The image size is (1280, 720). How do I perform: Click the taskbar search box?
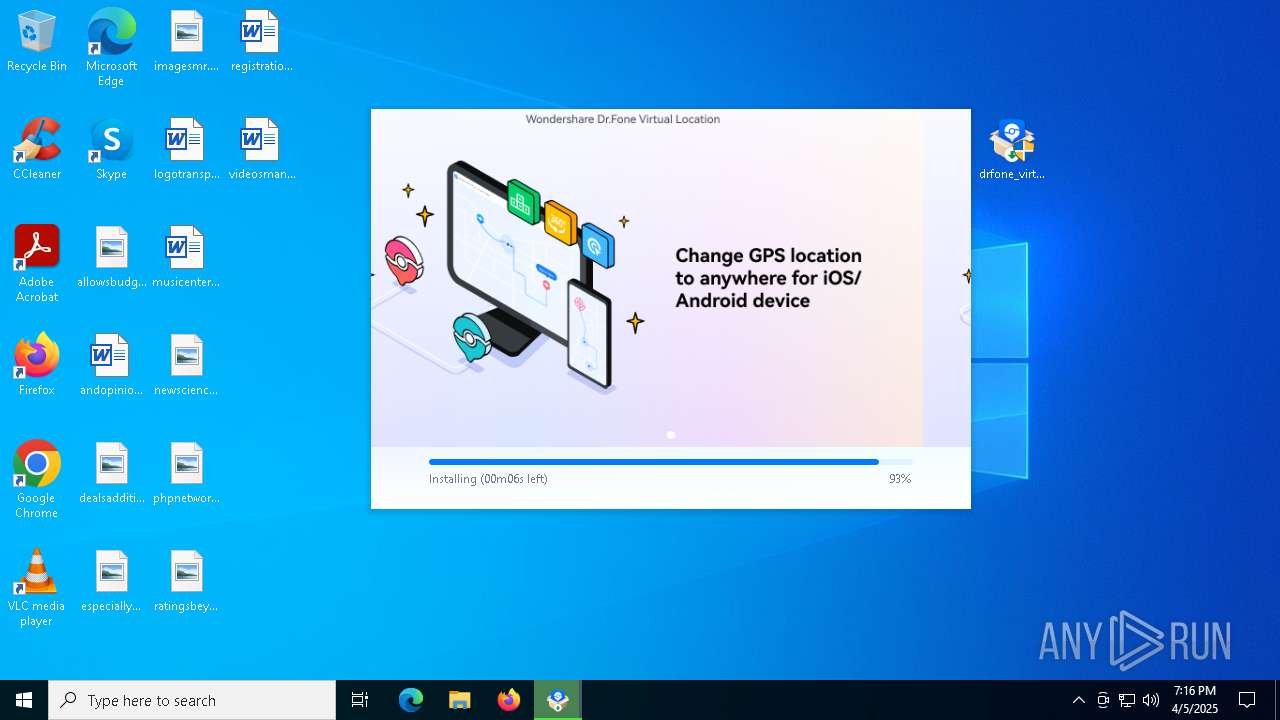click(x=192, y=700)
